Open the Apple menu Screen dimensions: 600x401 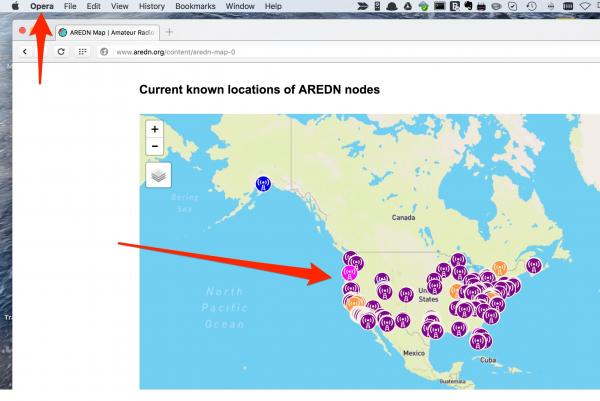(15, 6)
